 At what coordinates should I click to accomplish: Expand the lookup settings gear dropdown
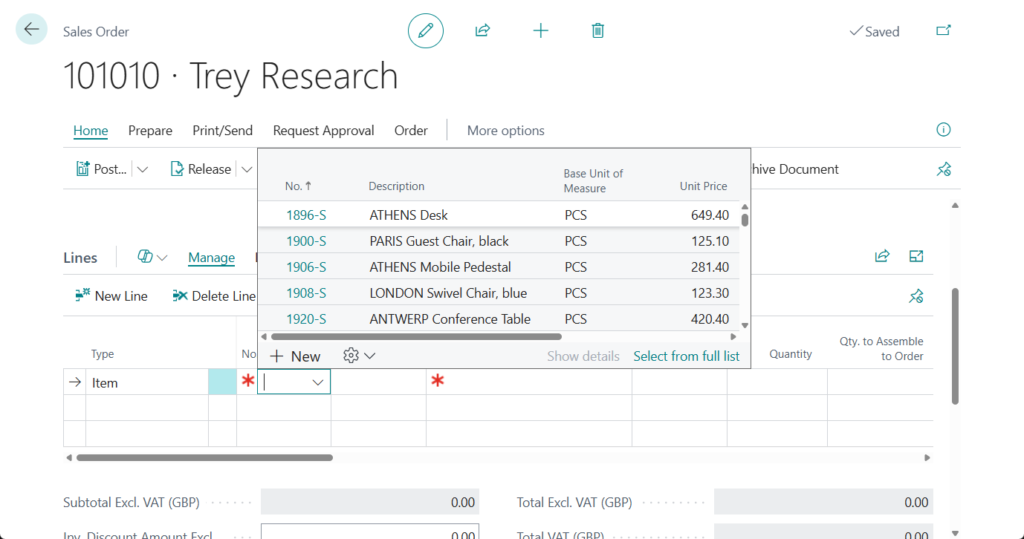(359, 356)
